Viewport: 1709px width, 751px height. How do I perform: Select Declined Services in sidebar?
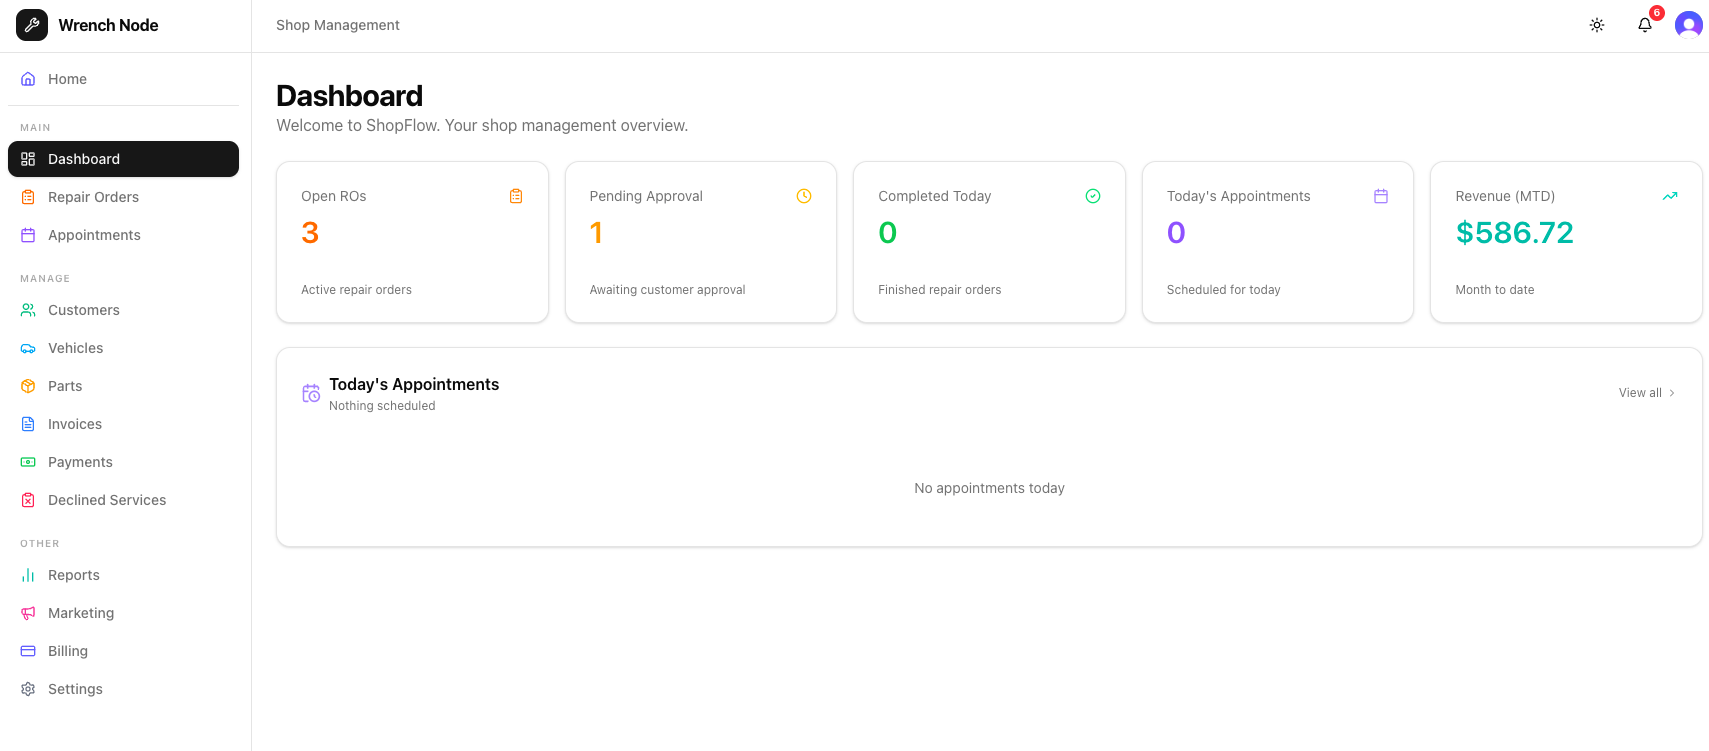[107, 500]
